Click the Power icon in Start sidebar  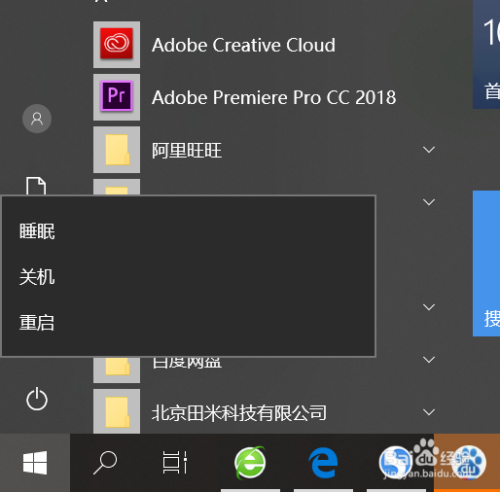(x=37, y=399)
